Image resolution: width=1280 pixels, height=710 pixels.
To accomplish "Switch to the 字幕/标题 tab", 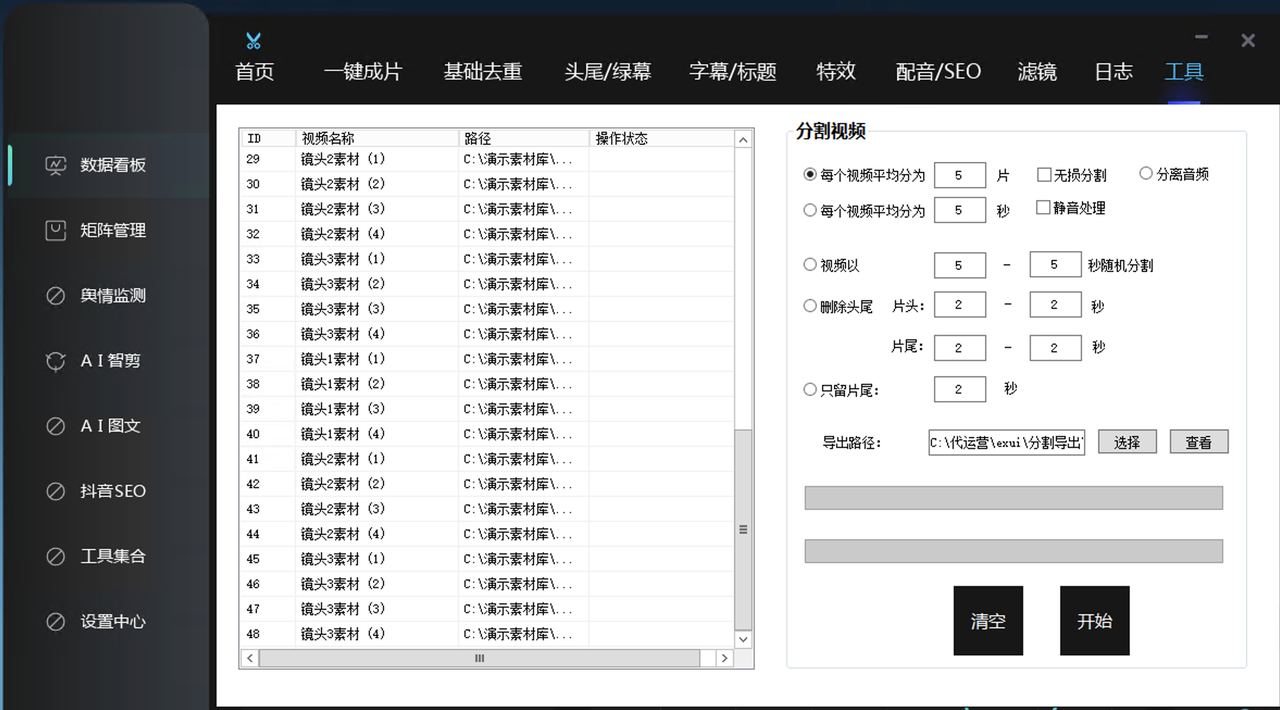I will pyautogui.click(x=732, y=72).
